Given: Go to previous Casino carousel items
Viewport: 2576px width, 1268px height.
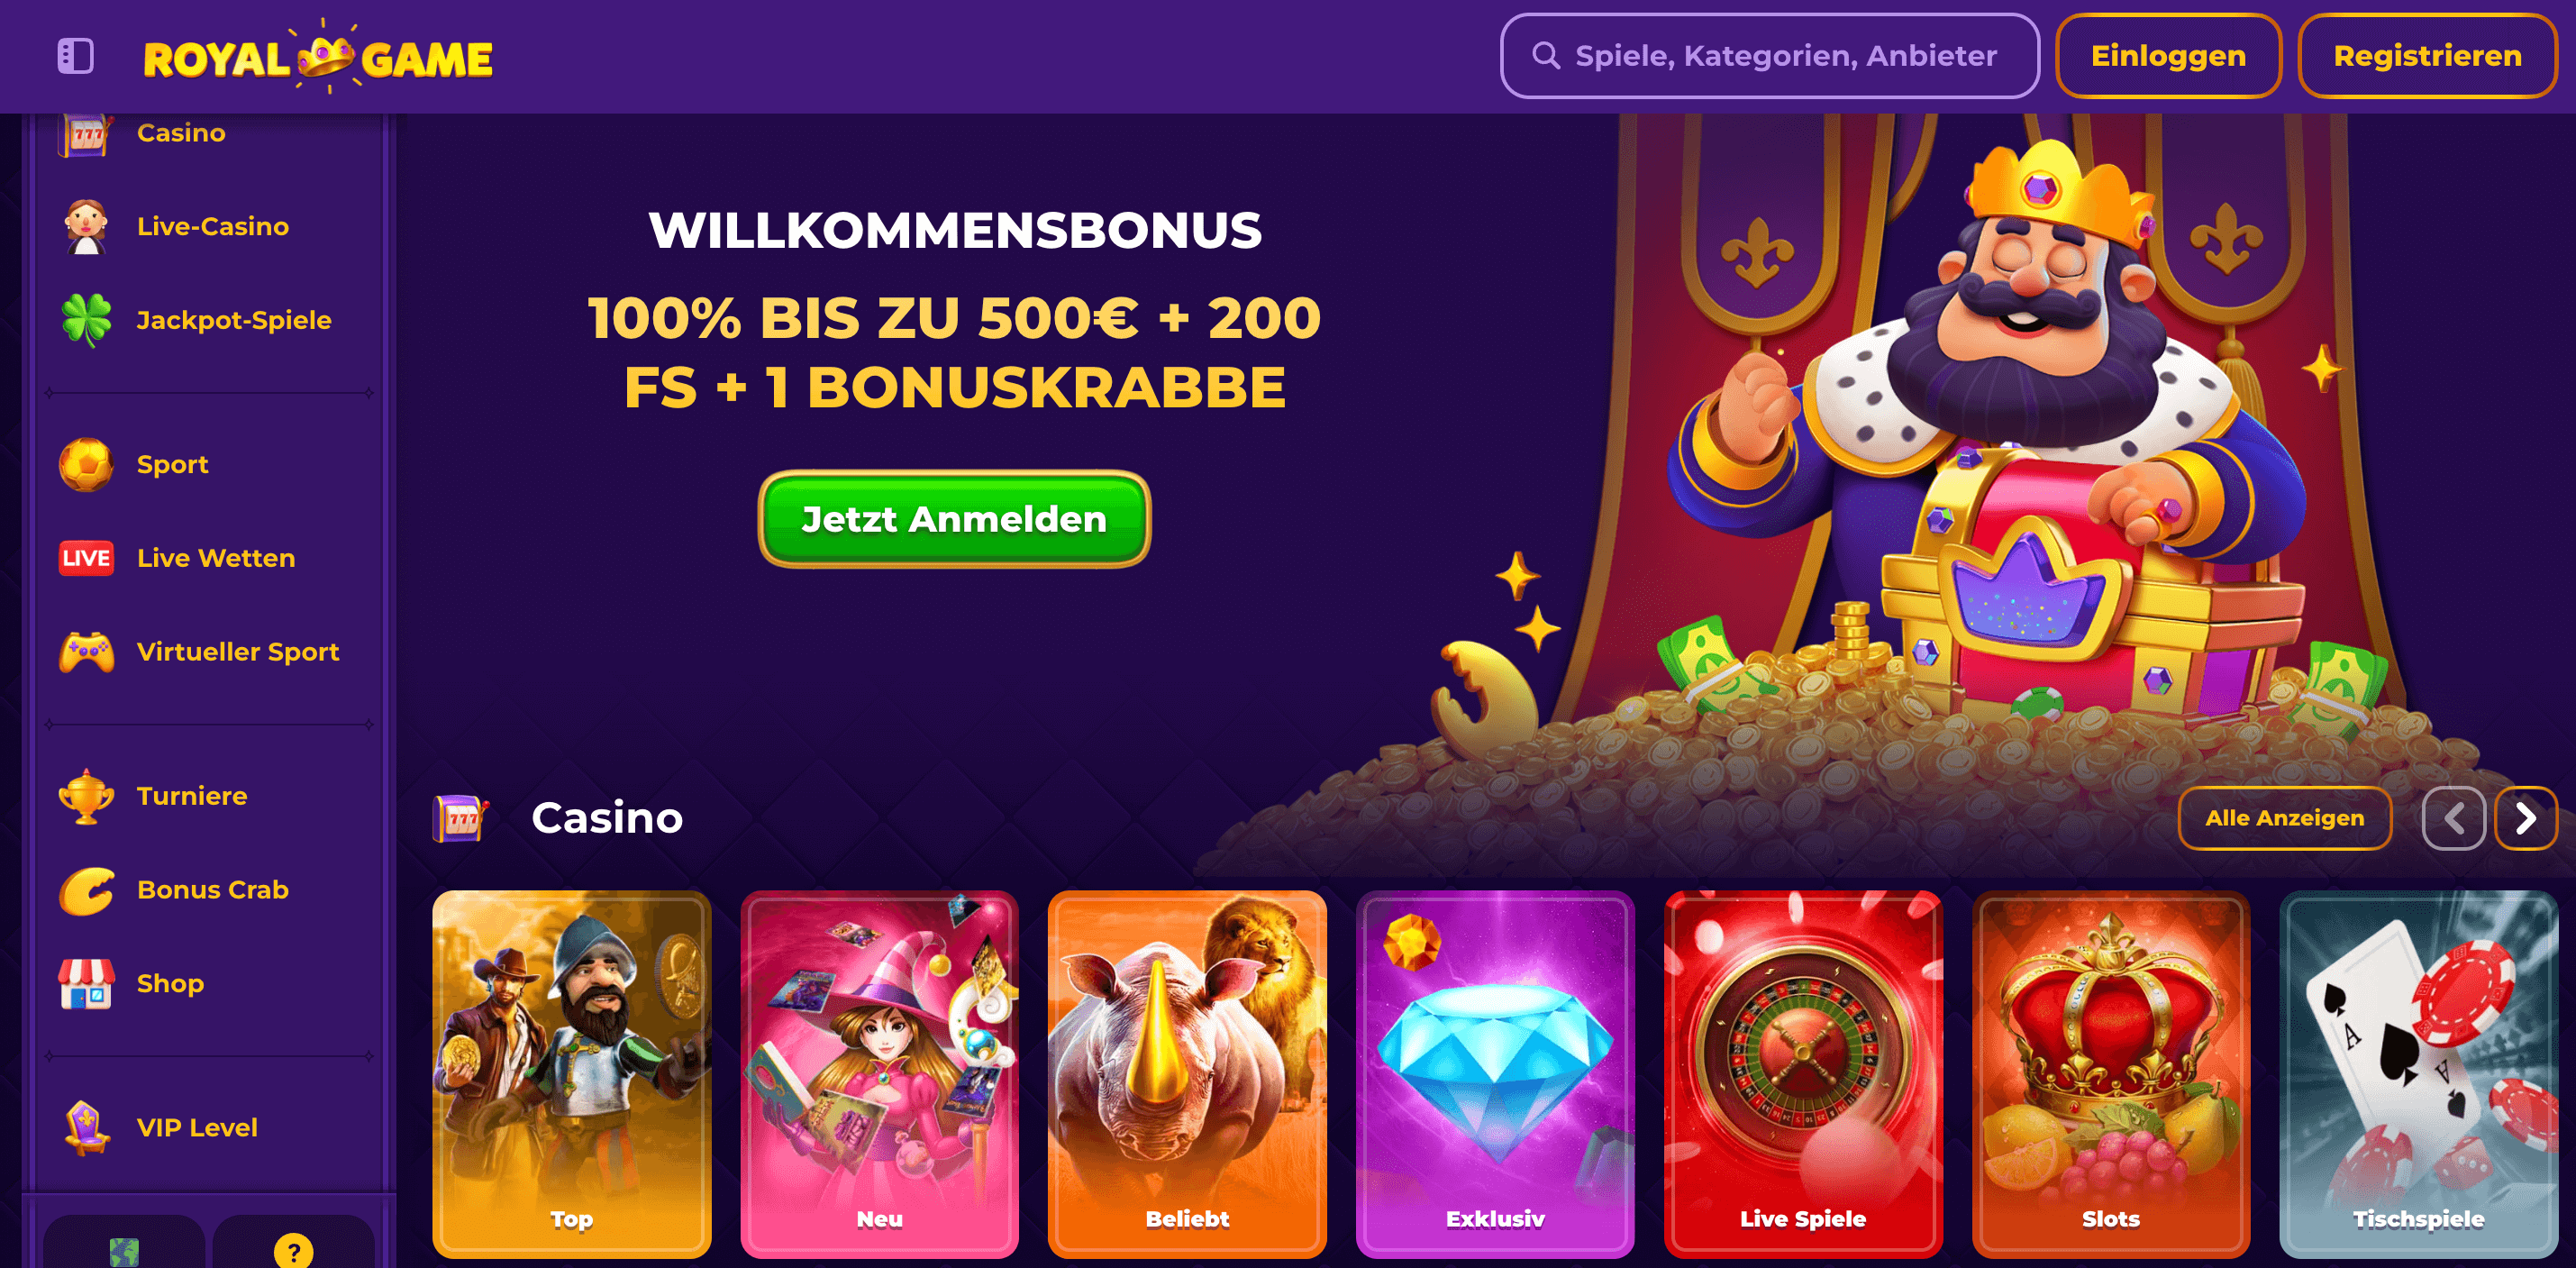Looking at the screenshot, I should 2453,818.
